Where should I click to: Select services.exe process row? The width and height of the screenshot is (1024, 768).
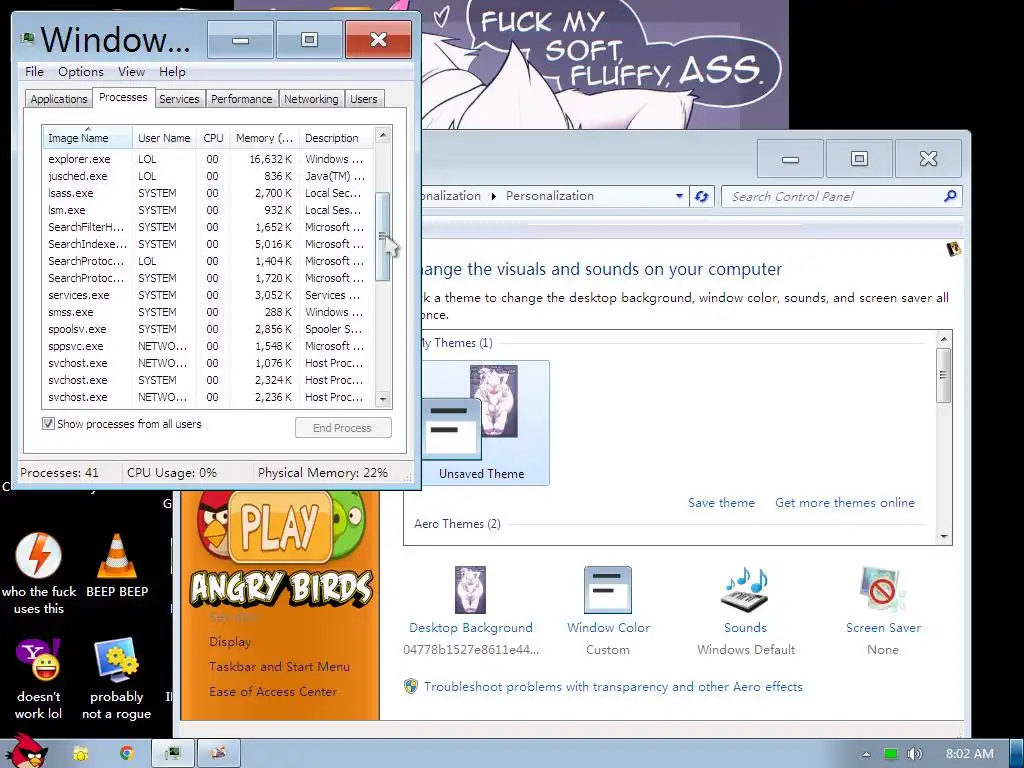coord(208,295)
